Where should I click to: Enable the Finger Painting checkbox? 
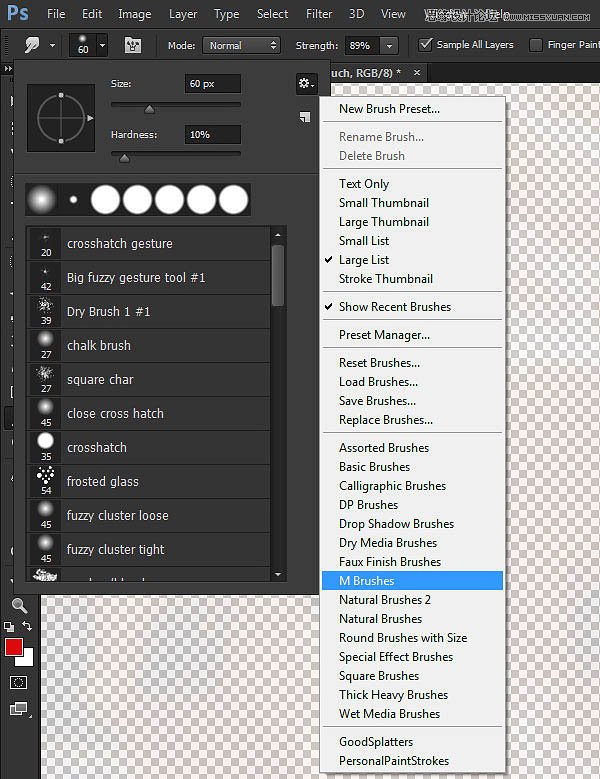pos(535,45)
